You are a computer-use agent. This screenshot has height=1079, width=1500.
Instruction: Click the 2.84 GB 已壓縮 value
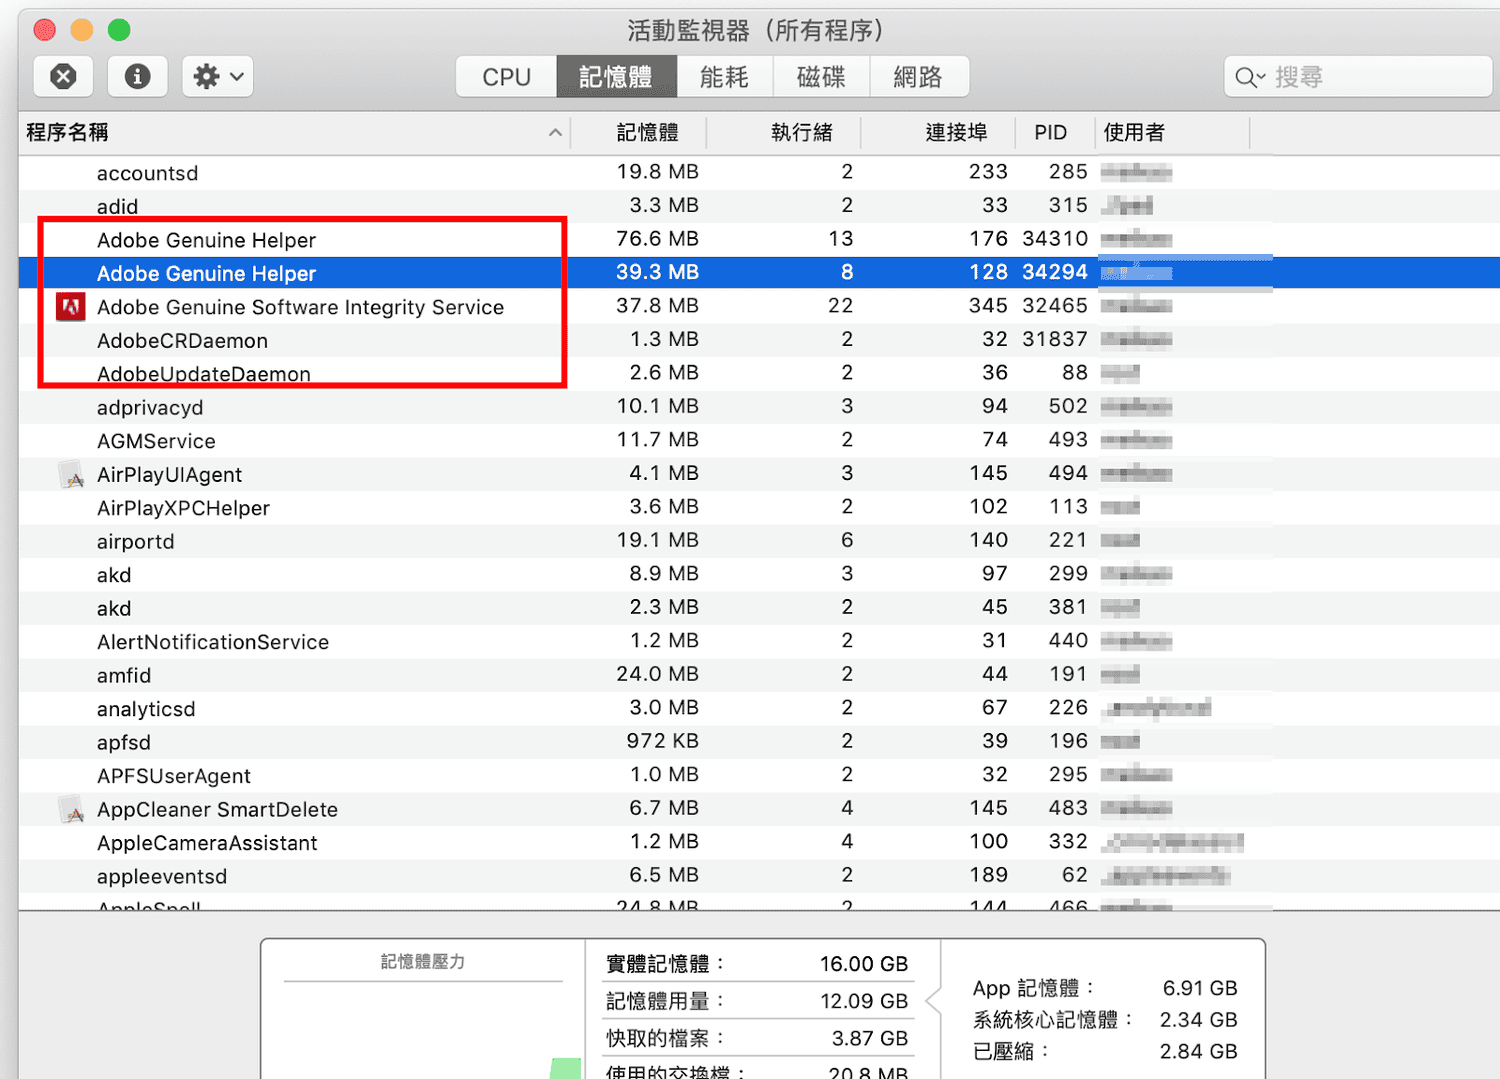click(x=1198, y=1052)
